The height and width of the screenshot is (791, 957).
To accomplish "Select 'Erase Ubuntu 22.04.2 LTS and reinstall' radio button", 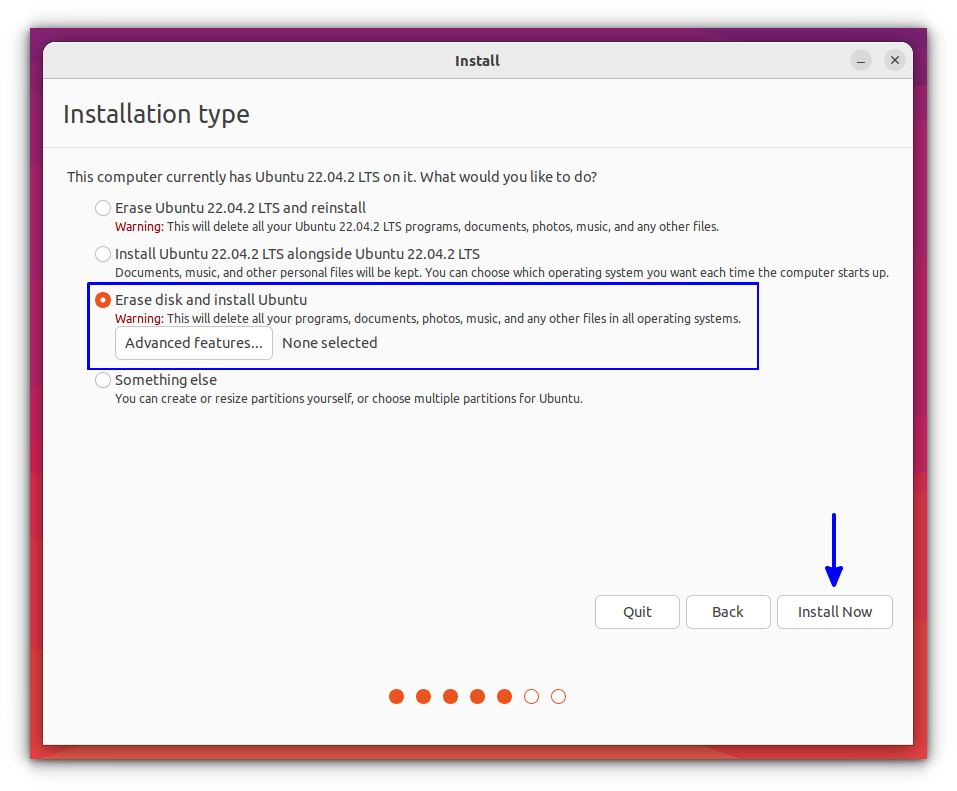I will pos(103,208).
